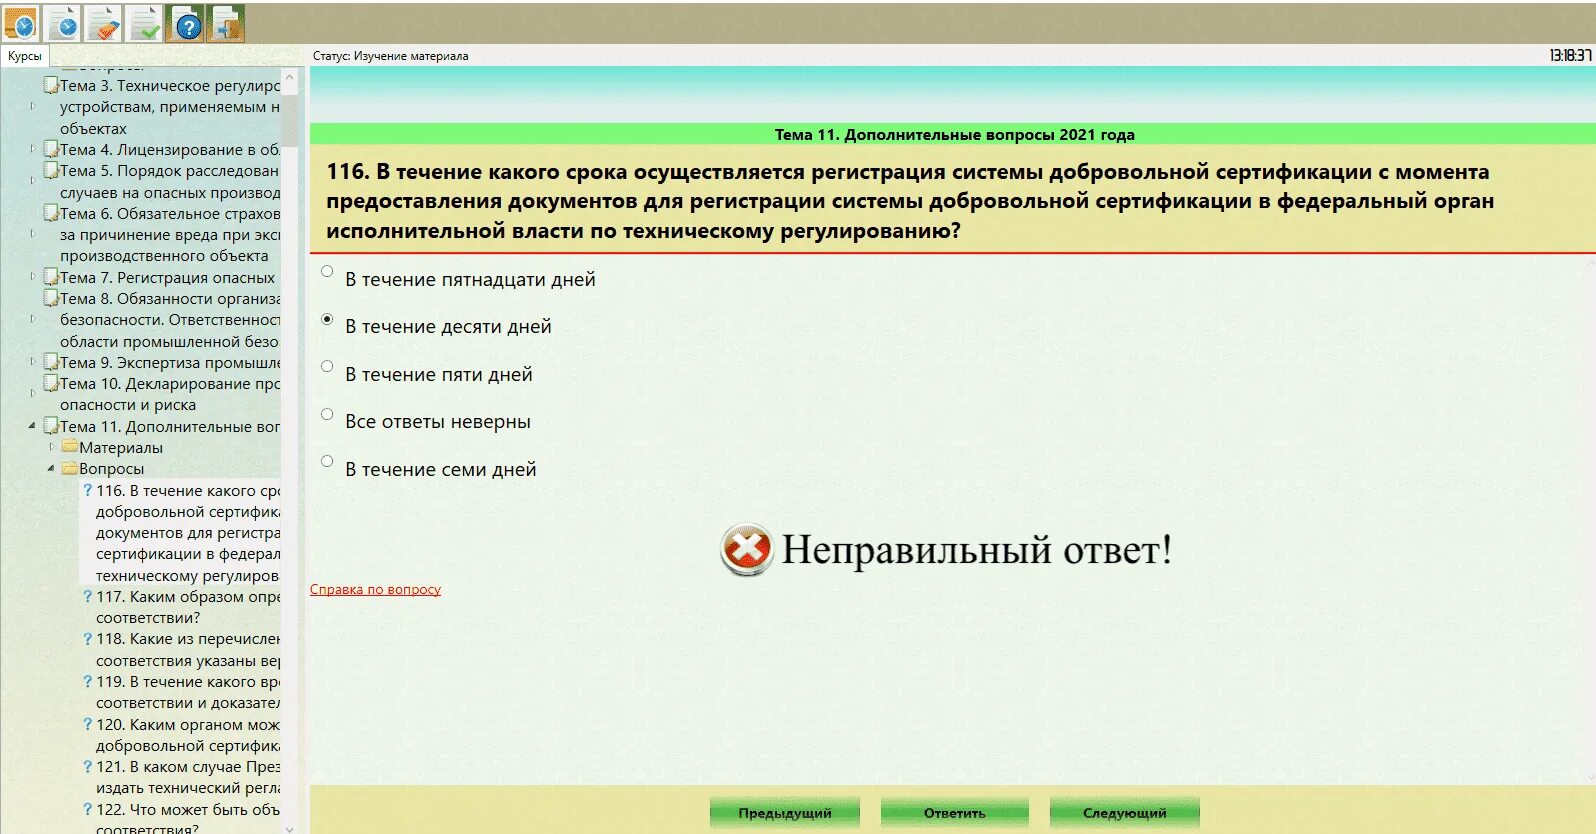This screenshot has height=834, width=1596.
Task: Click question mark icon of question 117
Action: tap(88, 597)
